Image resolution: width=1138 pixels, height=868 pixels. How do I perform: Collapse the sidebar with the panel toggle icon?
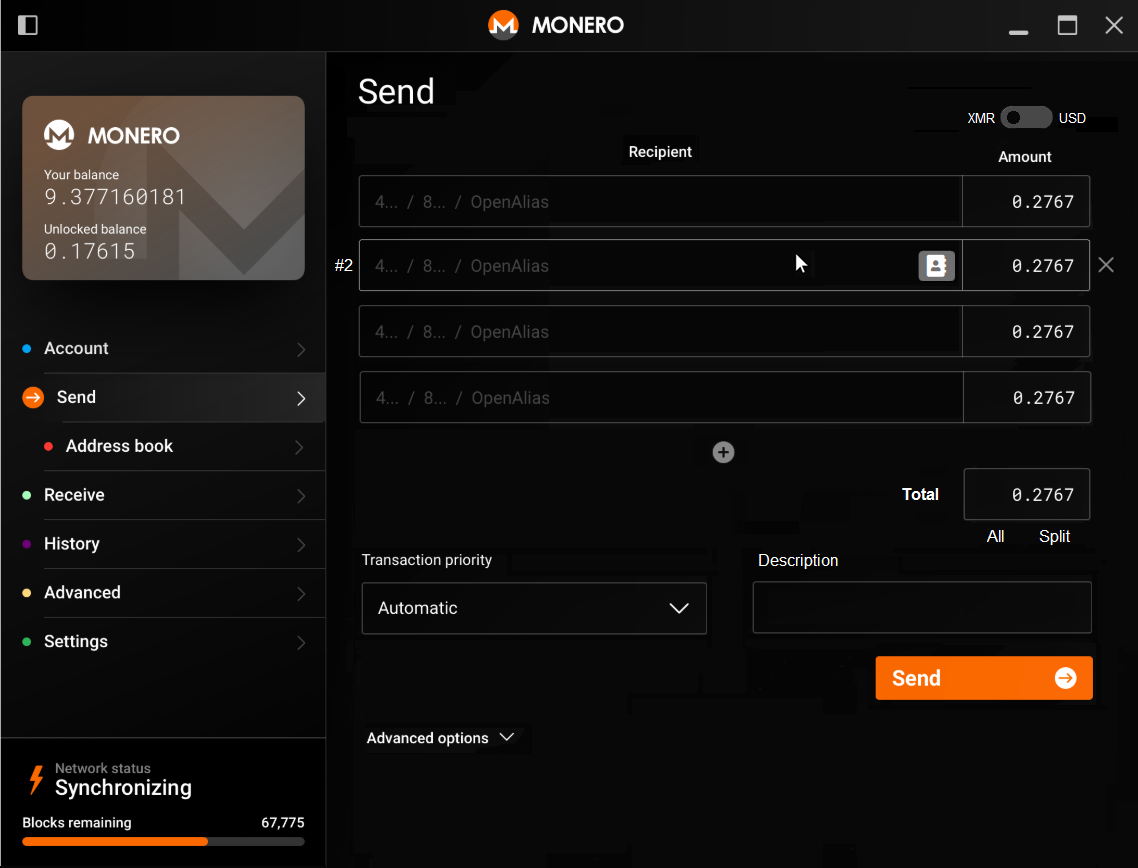(28, 25)
